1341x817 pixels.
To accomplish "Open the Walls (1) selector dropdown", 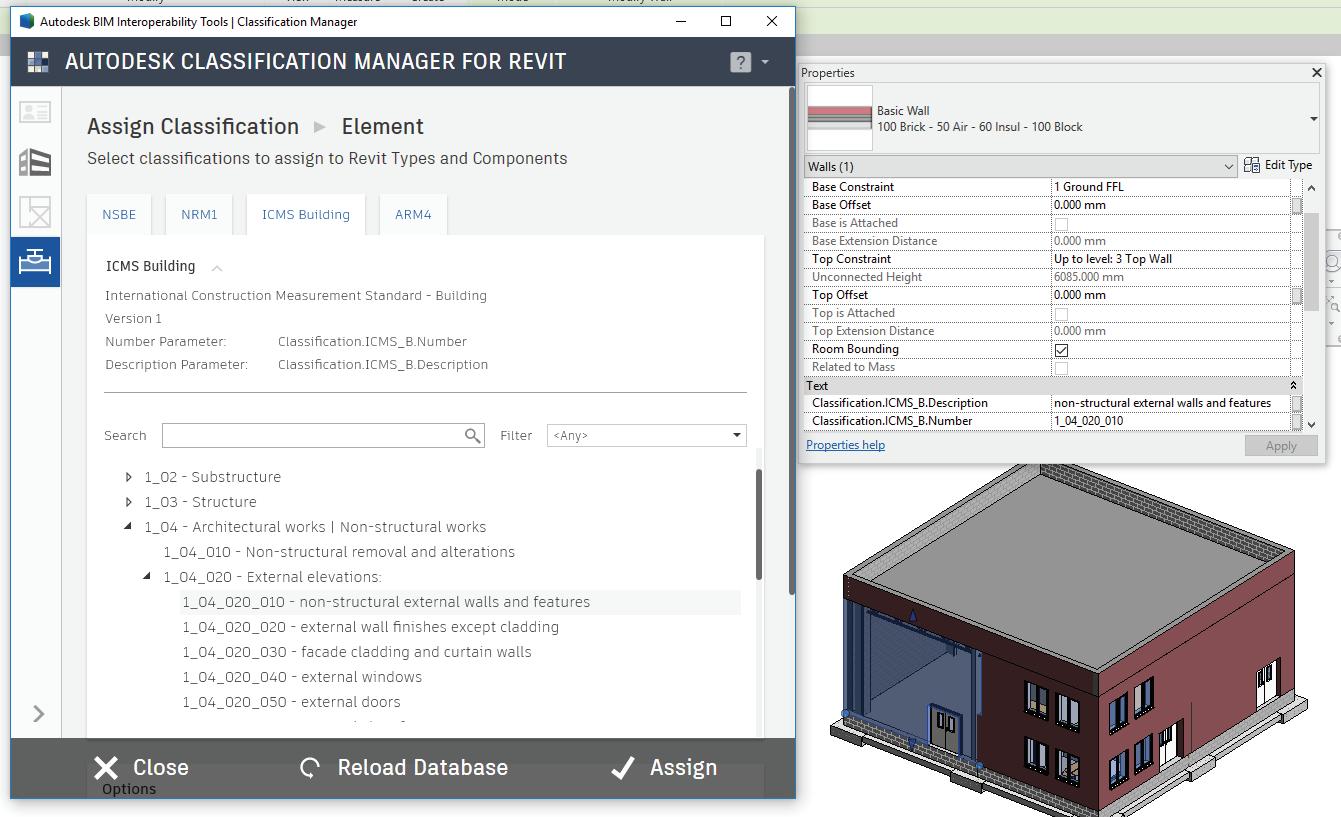I will point(1020,167).
